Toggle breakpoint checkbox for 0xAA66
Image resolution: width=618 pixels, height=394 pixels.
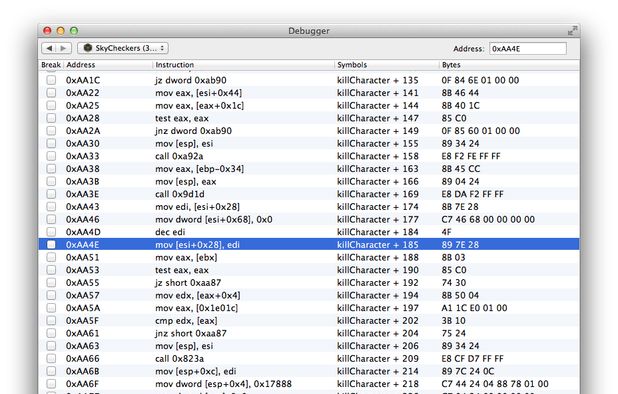pos(51,359)
